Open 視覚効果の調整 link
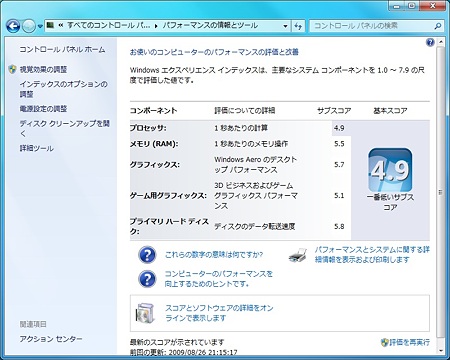Image resolution: width=450 pixels, height=360 pixels. tap(43, 69)
